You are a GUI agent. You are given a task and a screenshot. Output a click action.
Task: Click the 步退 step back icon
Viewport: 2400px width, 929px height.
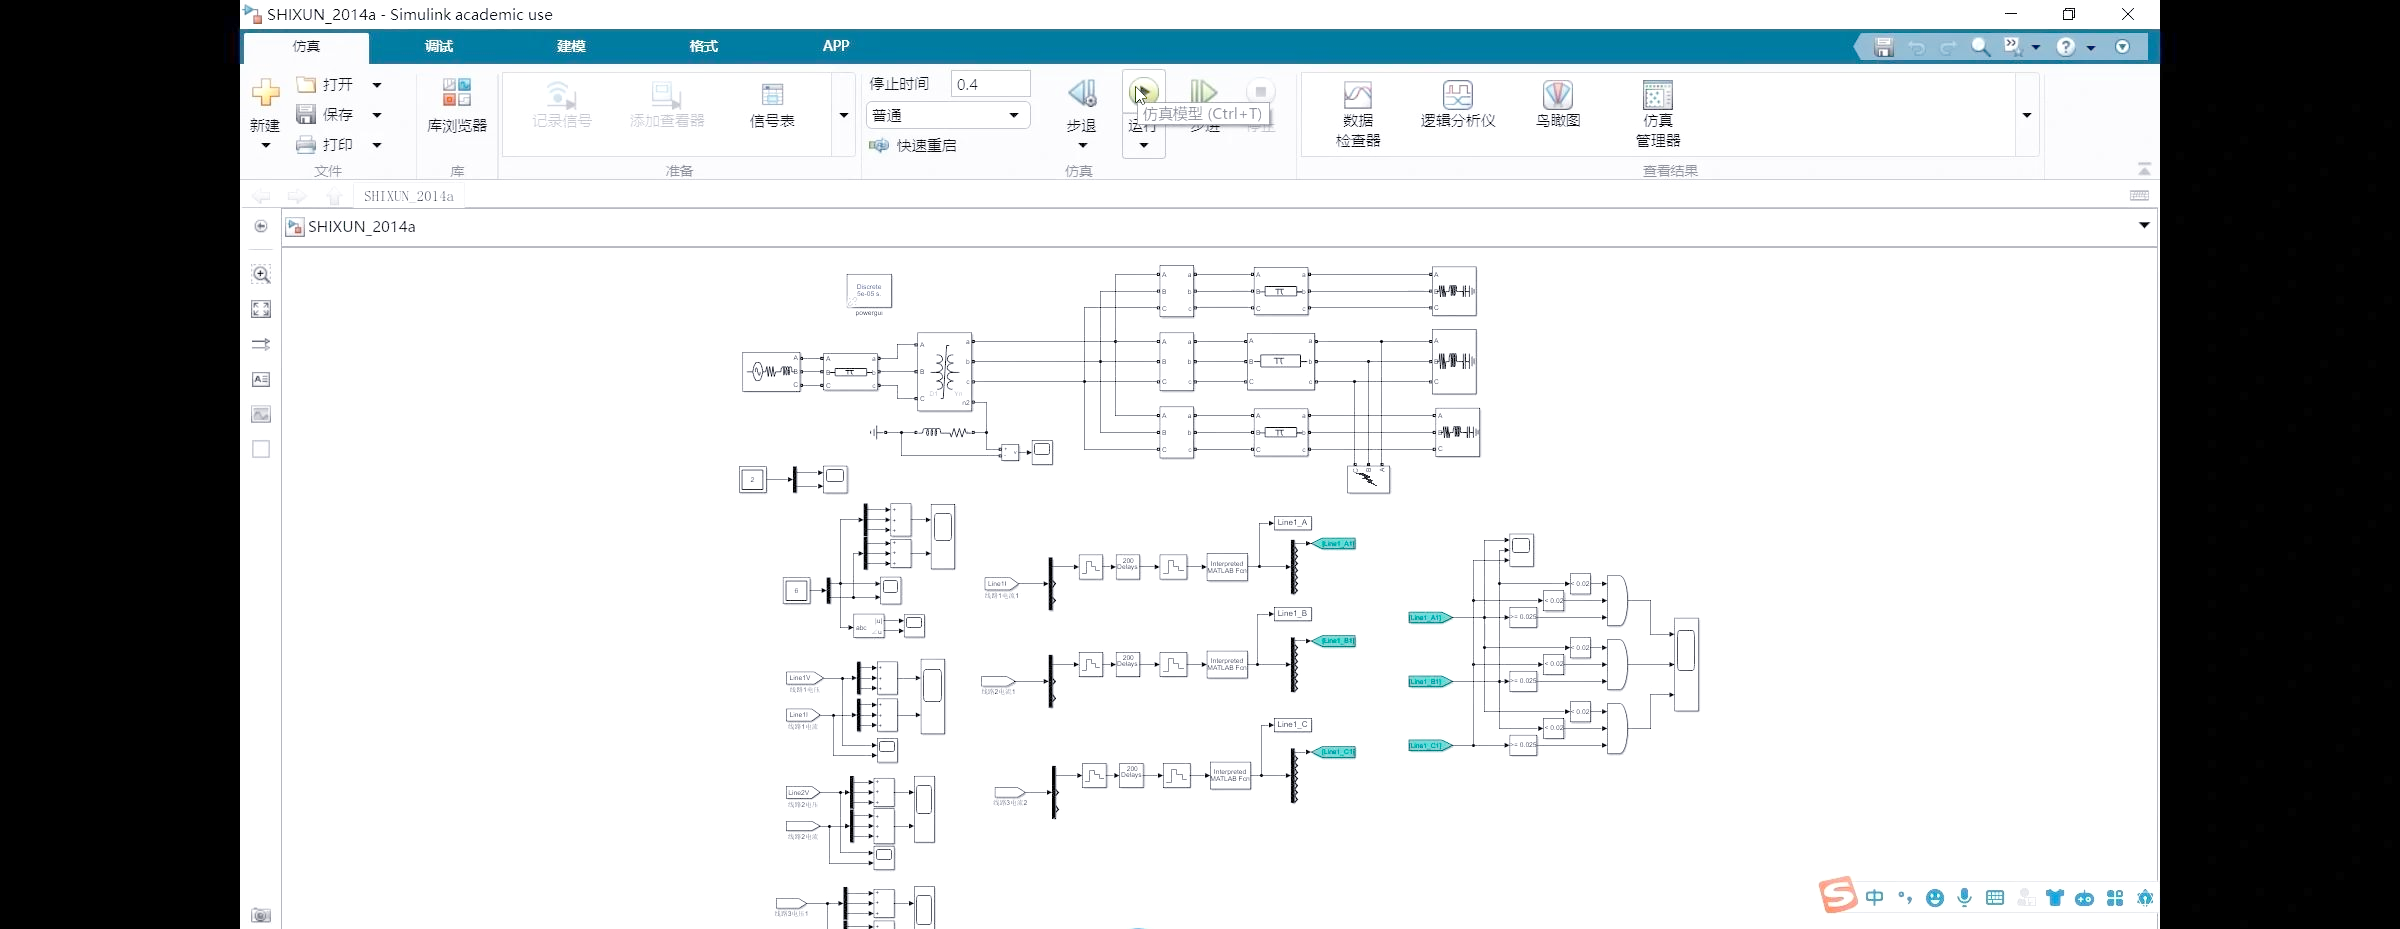pos(1082,94)
